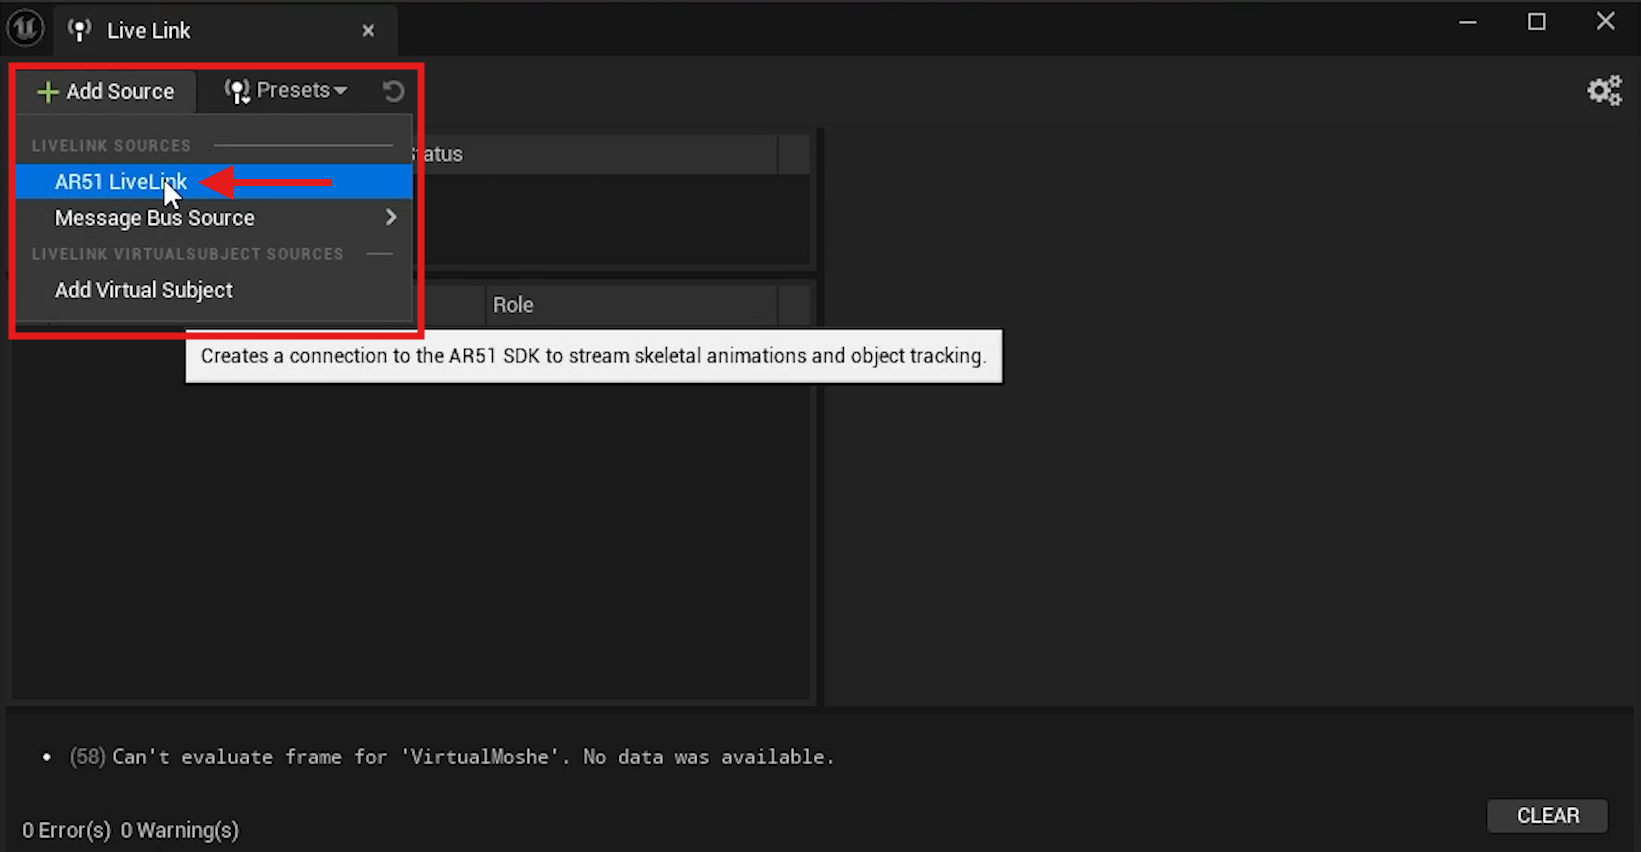
Task: Close the Live Link tab
Action: 368,31
